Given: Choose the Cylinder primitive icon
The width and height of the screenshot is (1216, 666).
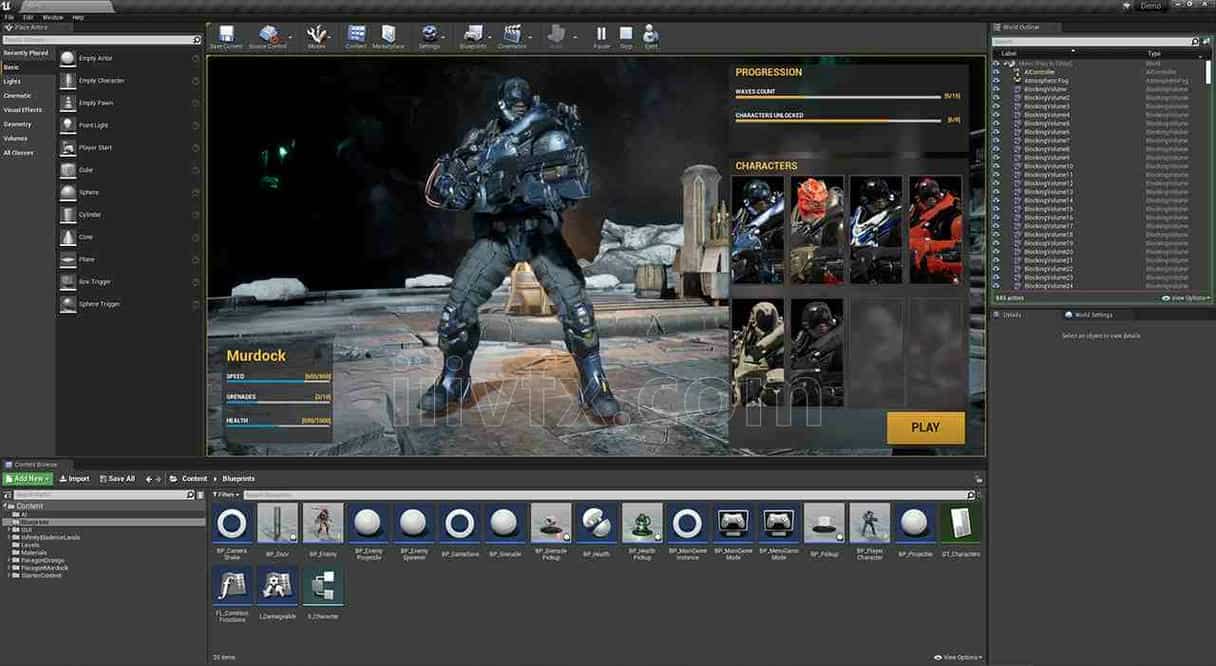Looking at the screenshot, I should [68, 214].
